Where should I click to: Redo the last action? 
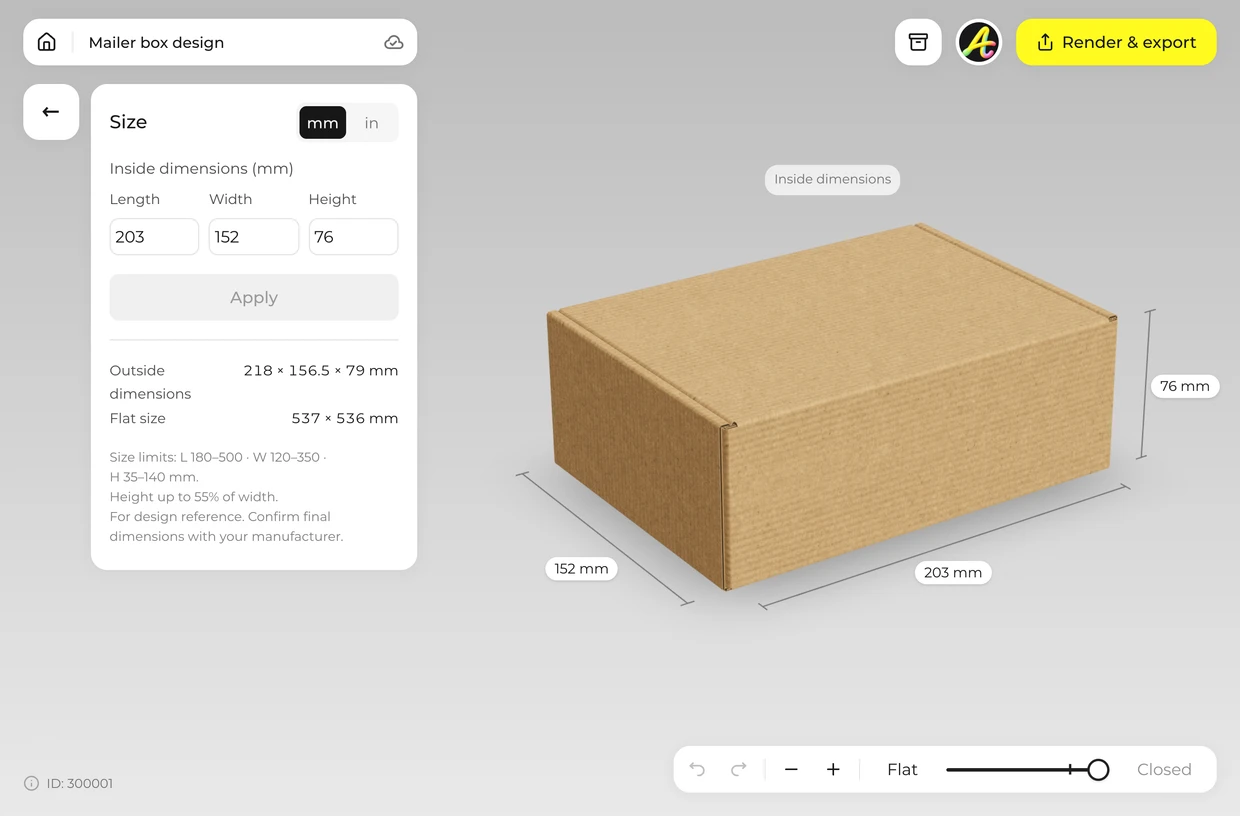[739, 769]
